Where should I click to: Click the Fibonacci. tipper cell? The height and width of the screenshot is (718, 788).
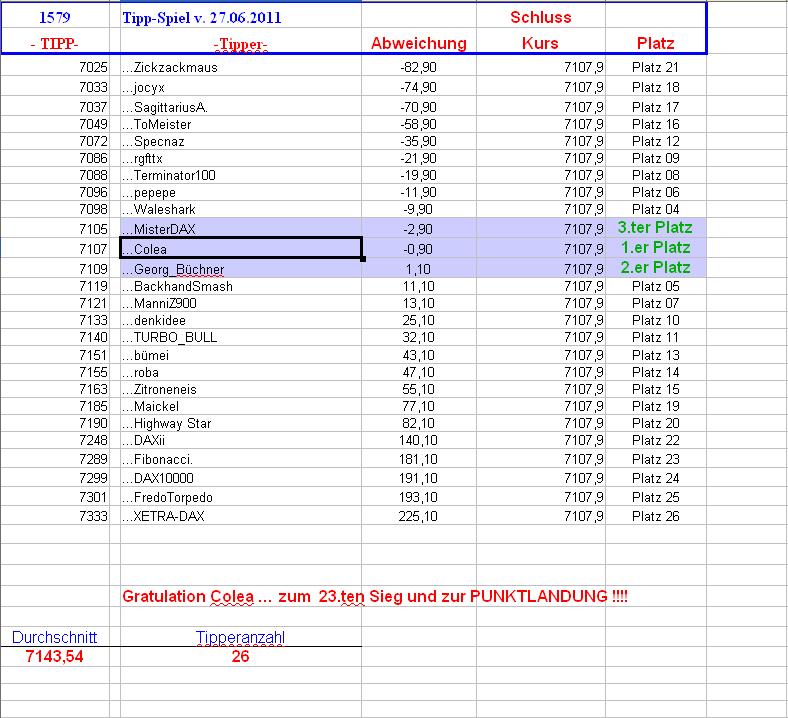pyautogui.click(x=241, y=459)
